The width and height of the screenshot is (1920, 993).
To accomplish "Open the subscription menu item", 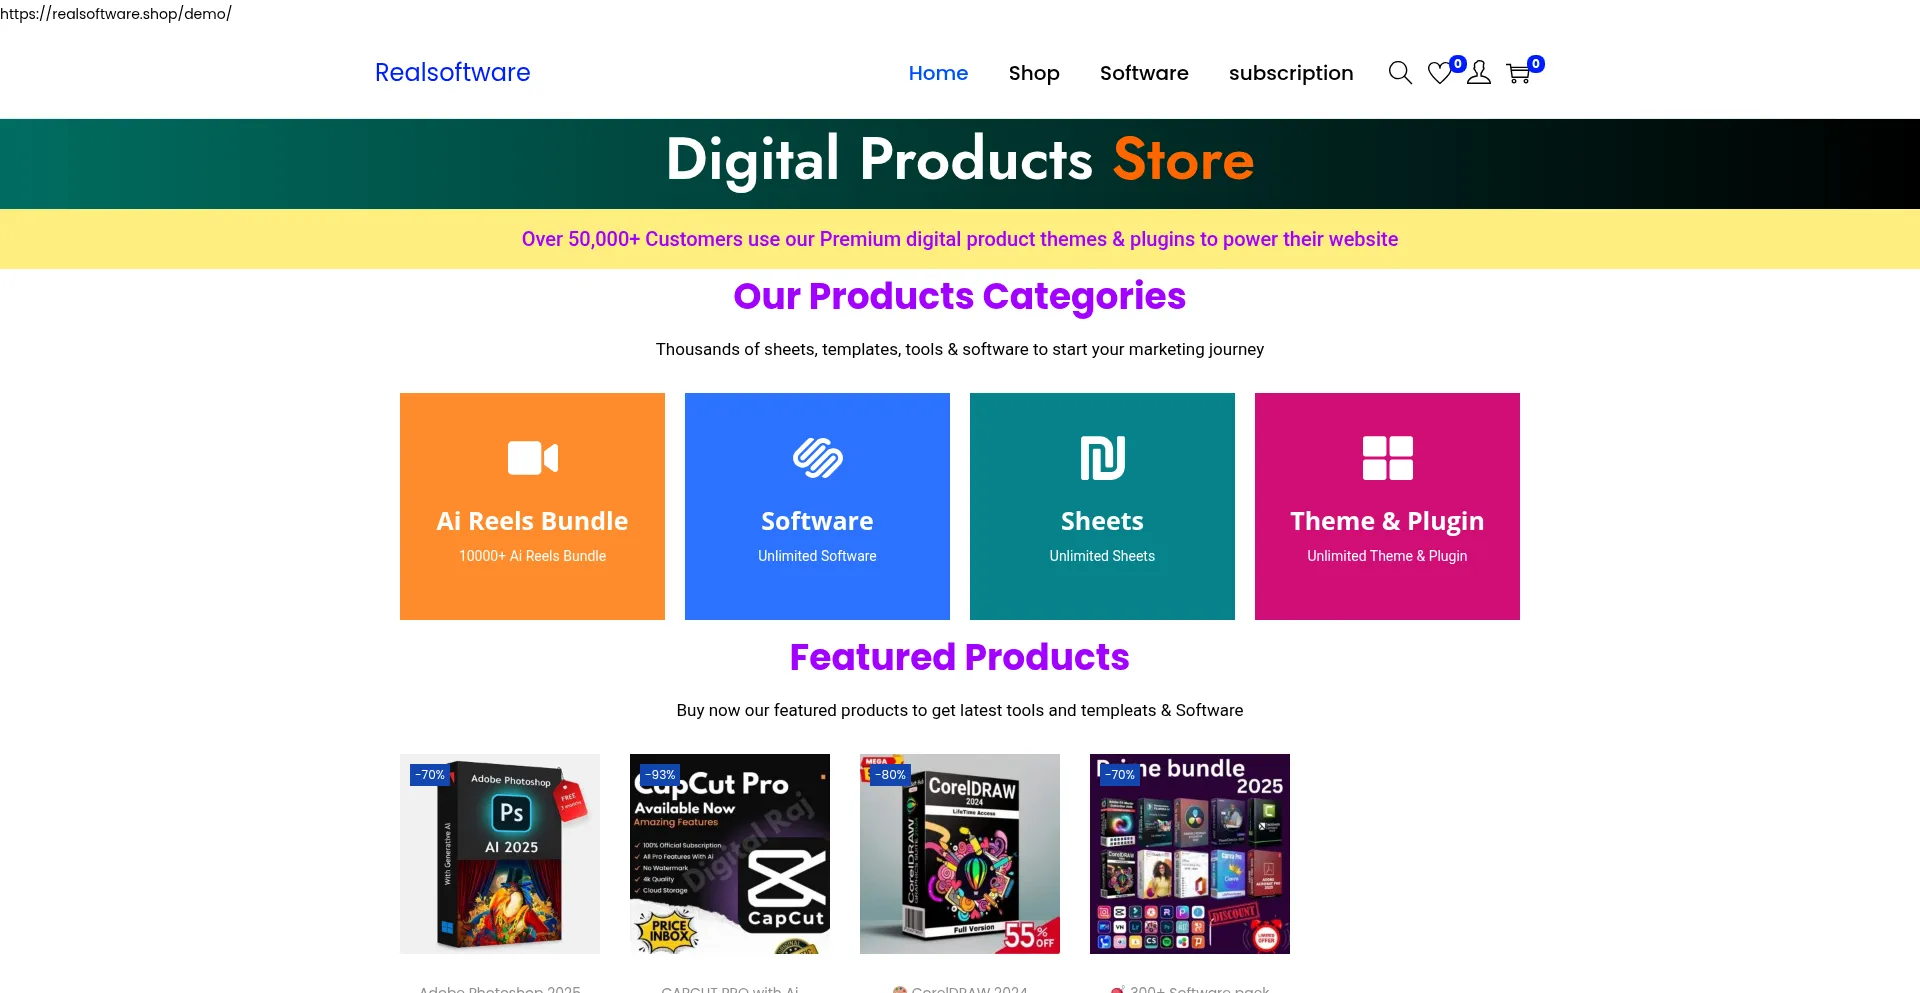I will (x=1291, y=73).
